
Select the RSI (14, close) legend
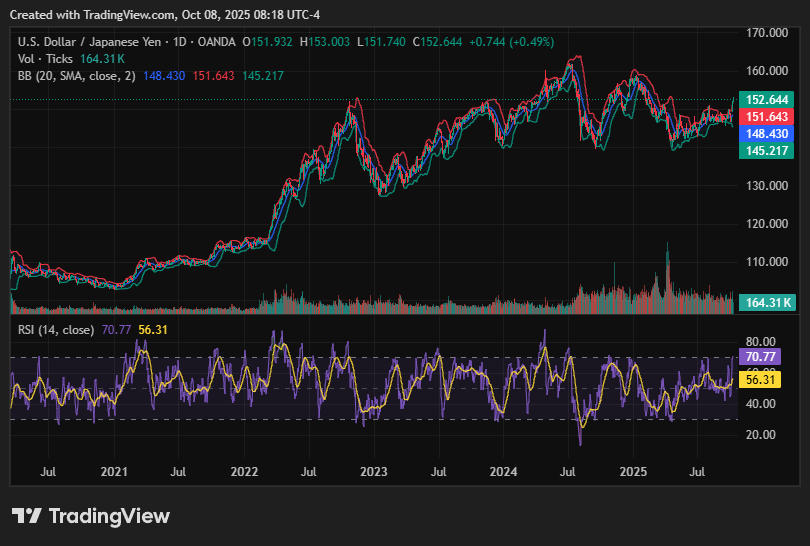coord(56,330)
